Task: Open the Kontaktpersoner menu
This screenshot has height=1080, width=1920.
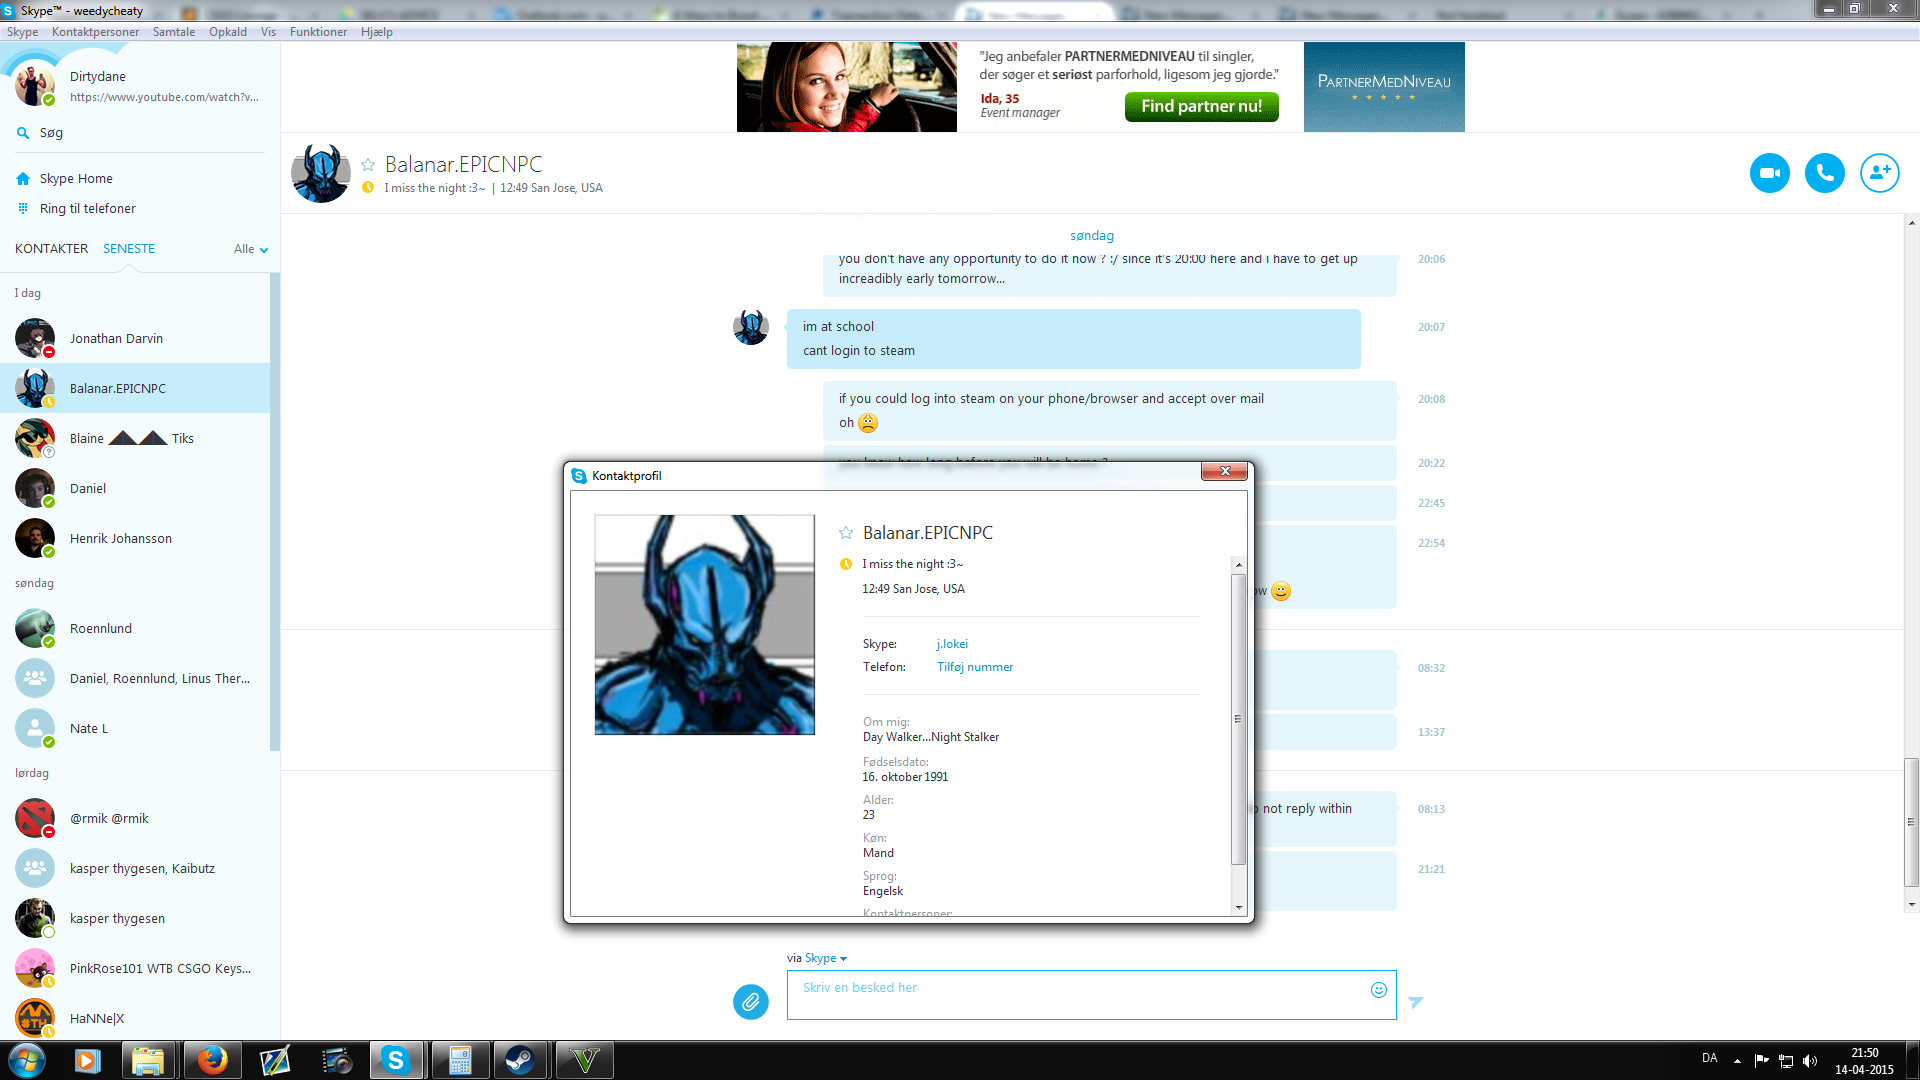Action: pyautogui.click(x=95, y=32)
